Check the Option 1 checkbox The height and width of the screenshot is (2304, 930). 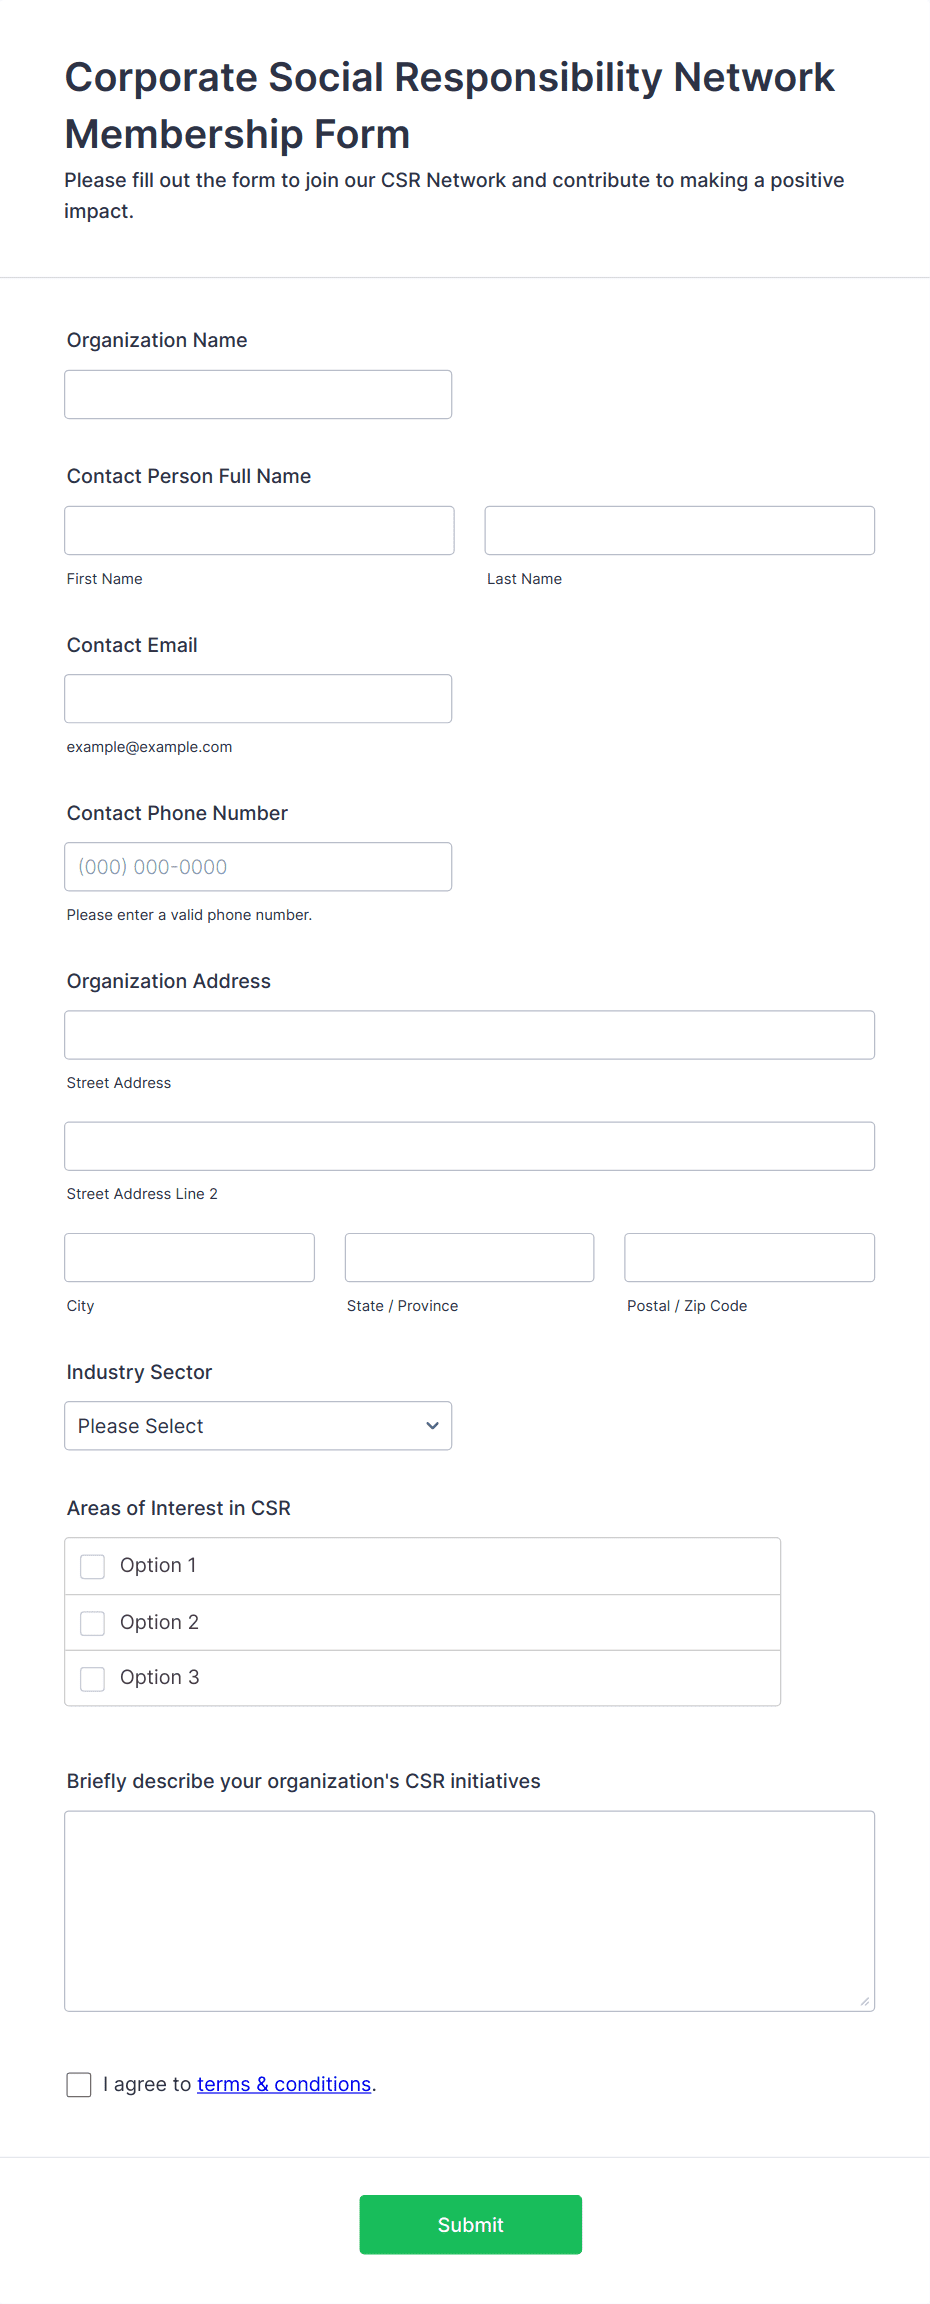coord(93,1566)
